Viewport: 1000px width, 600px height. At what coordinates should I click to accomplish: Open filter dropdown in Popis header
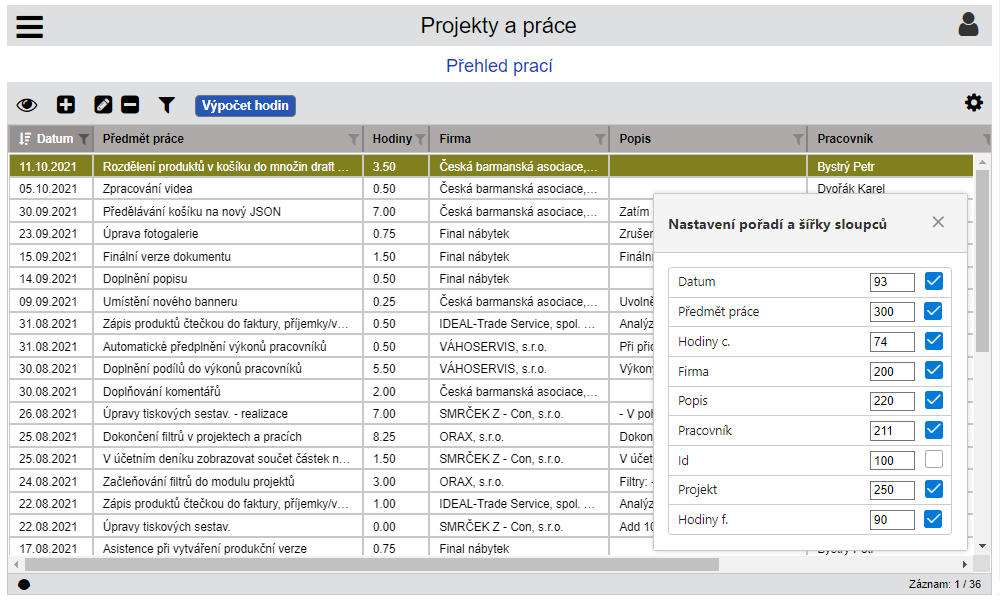pos(798,139)
